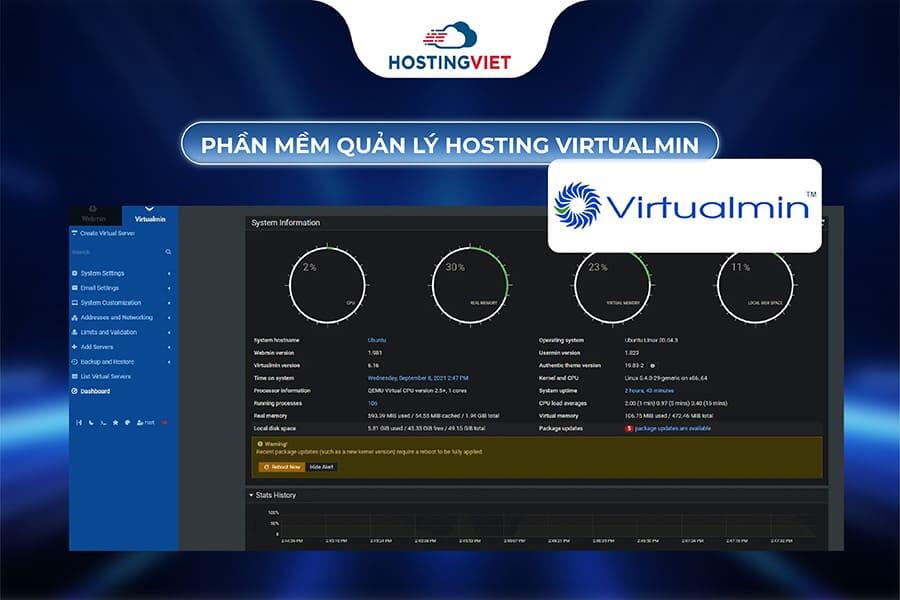Click the List Virtual Servers icon
The width and height of the screenshot is (900, 600).
(x=73, y=375)
